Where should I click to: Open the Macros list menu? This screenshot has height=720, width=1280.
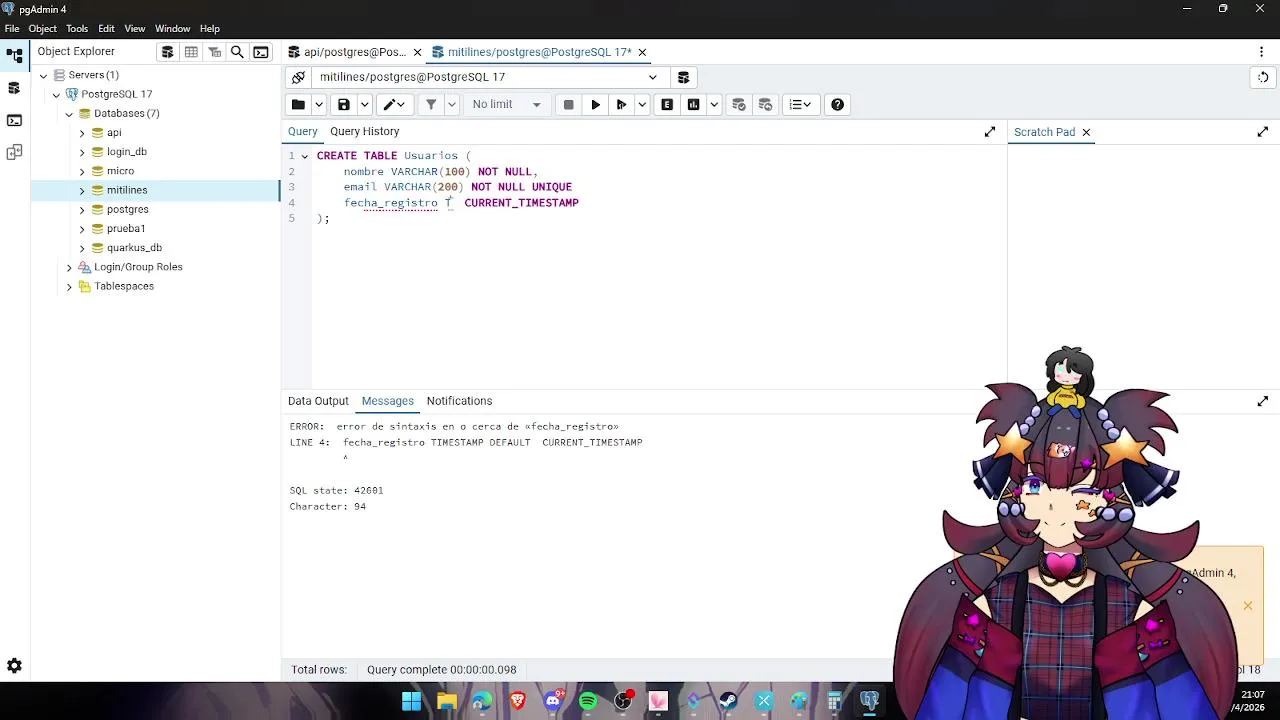(801, 104)
